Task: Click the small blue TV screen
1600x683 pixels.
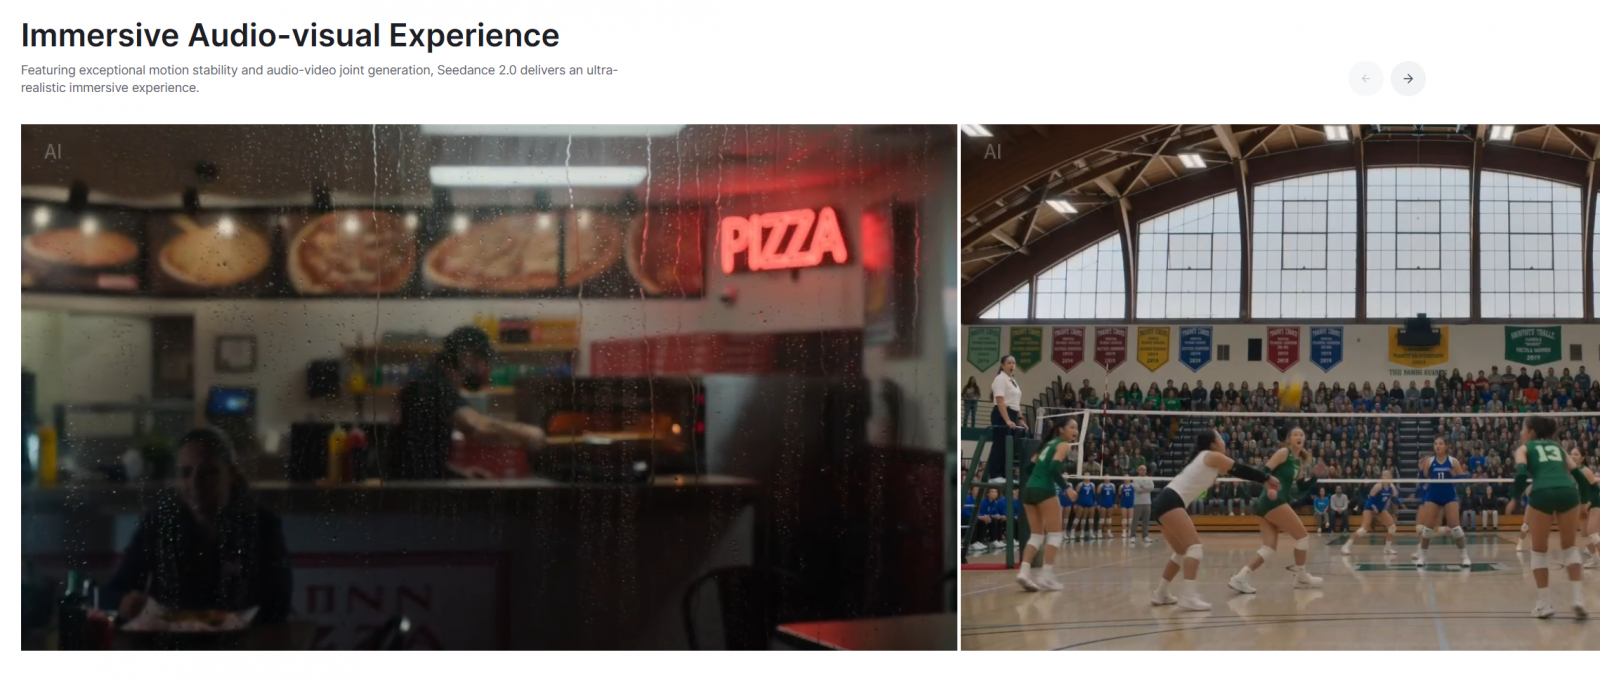Action: [229, 402]
